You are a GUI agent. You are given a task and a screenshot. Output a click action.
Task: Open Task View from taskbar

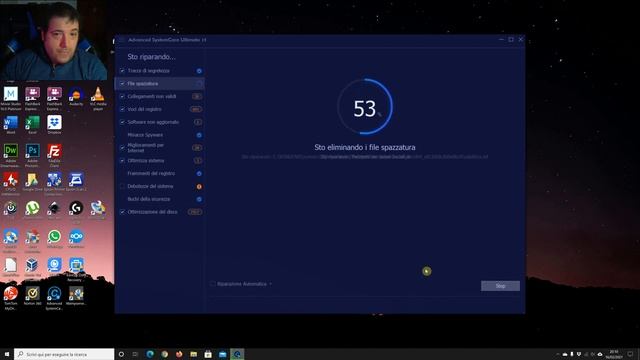click(135, 354)
